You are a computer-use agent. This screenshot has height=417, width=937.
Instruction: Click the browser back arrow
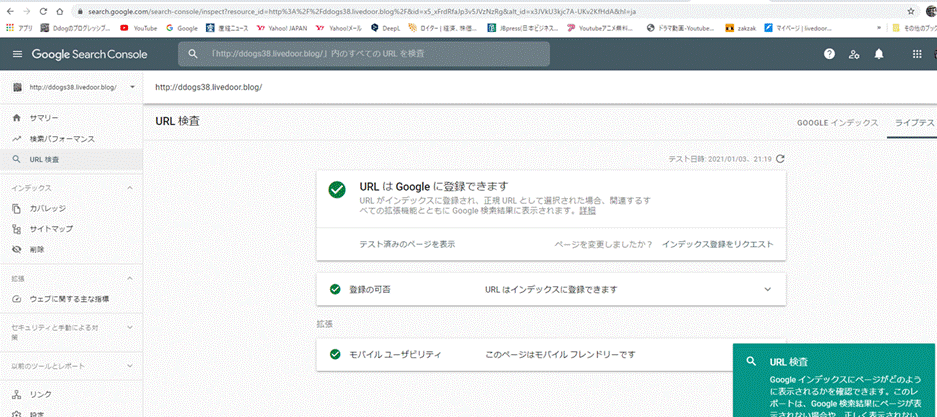tap(10, 11)
